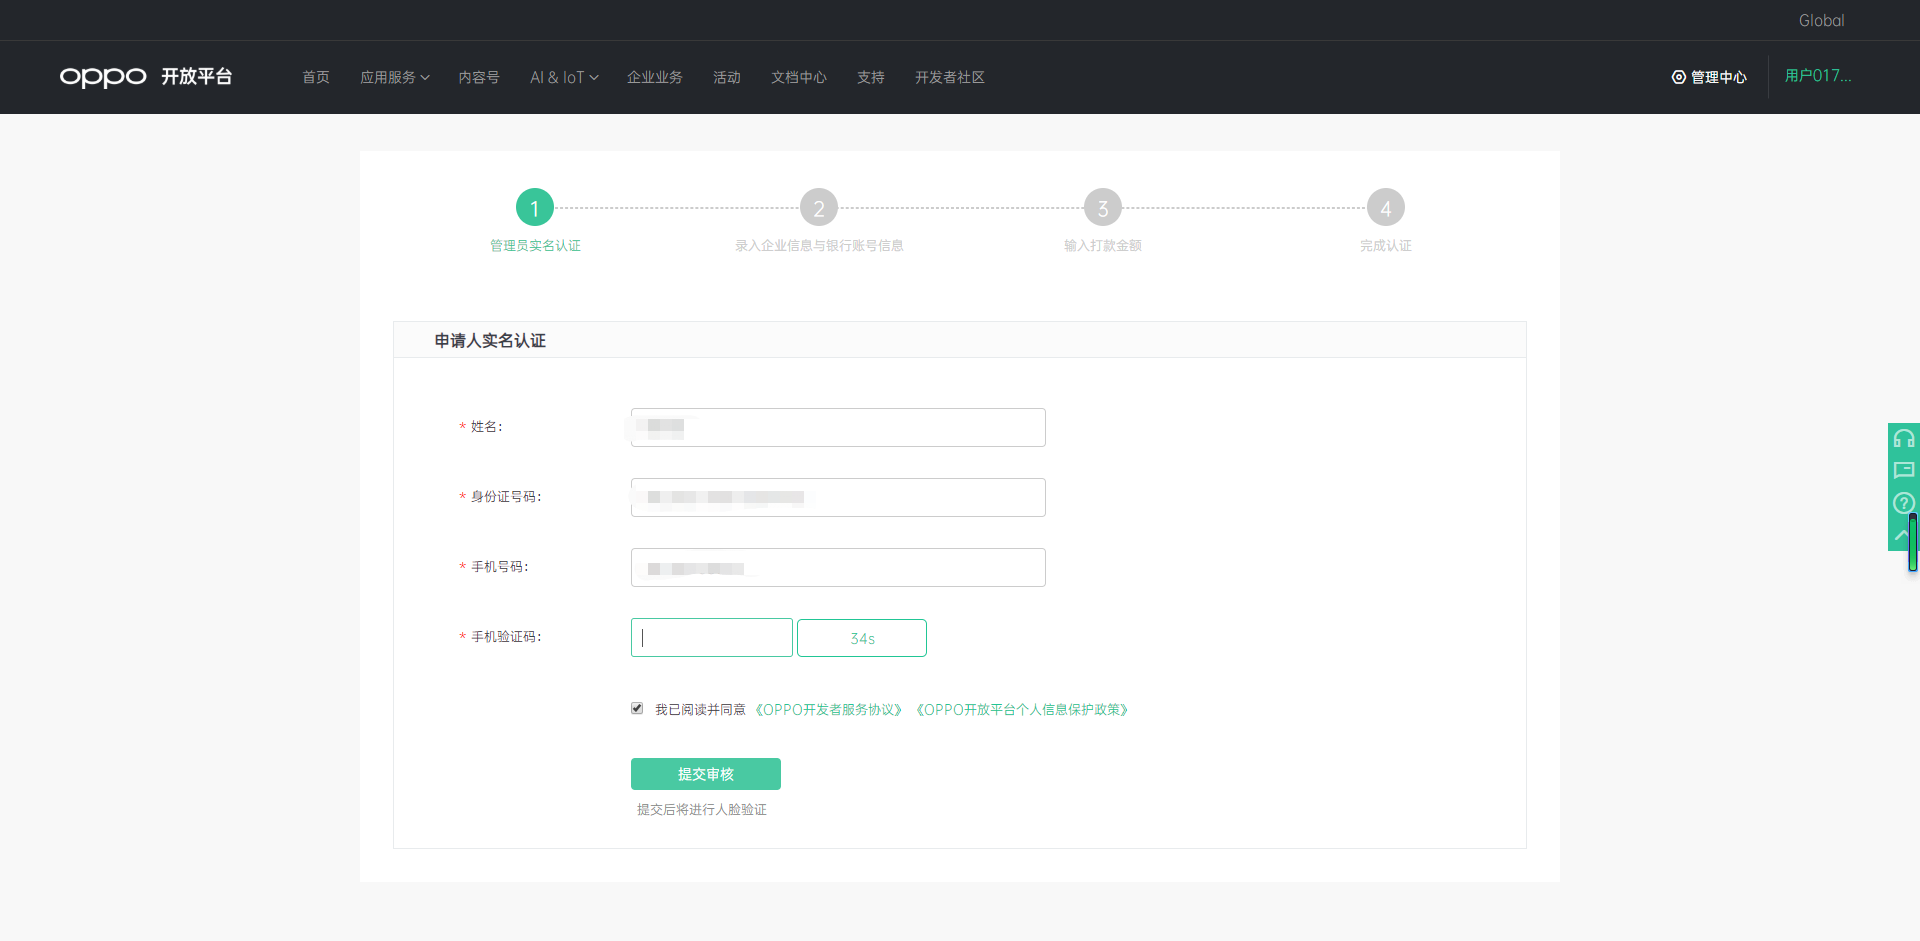This screenshot has width=1920, height=941.
Task: Open the 《OPPO开发者服务协议》 link
Action: click(829, 709)
